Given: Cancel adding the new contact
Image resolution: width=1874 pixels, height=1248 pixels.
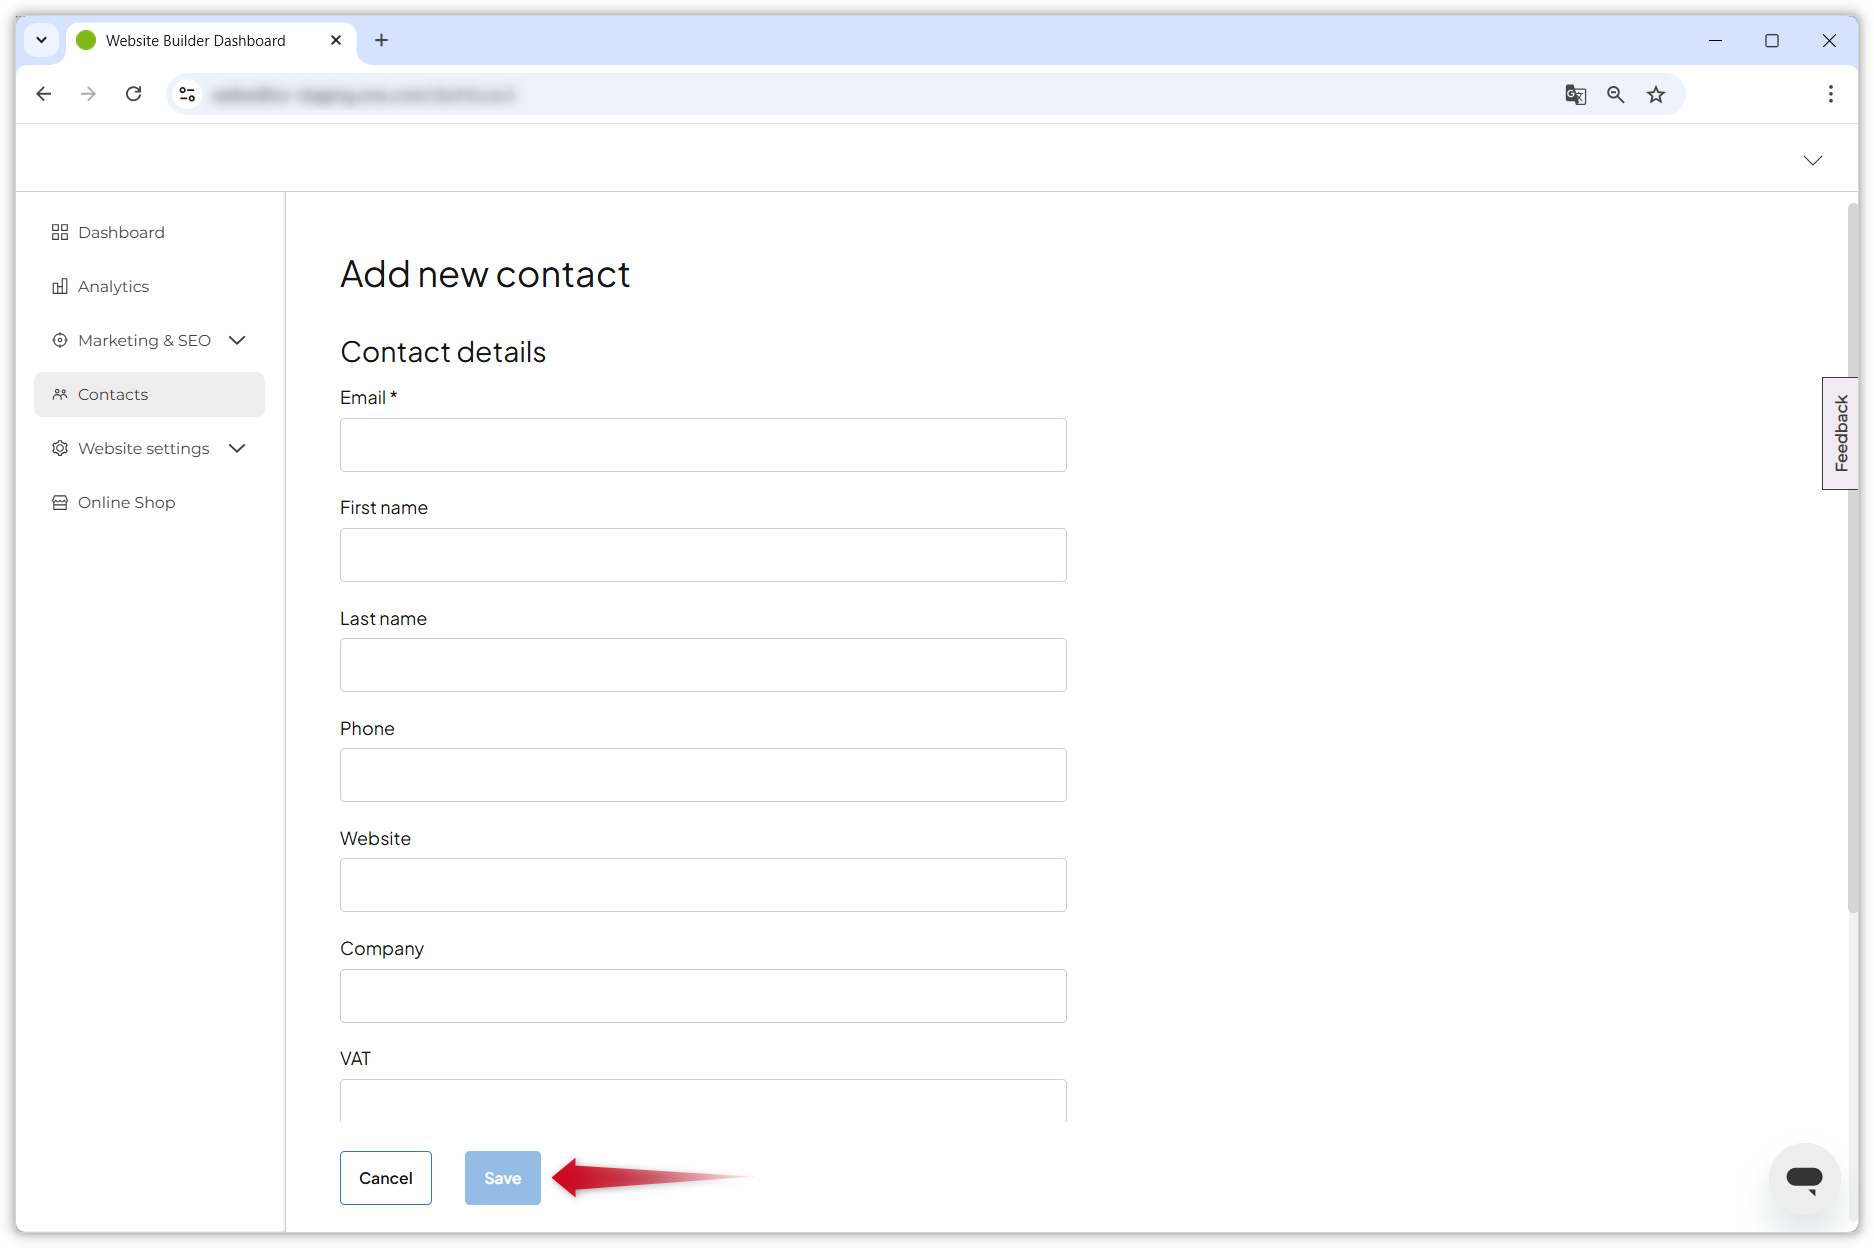Looking at the screenshot, I should point(385,1178).
